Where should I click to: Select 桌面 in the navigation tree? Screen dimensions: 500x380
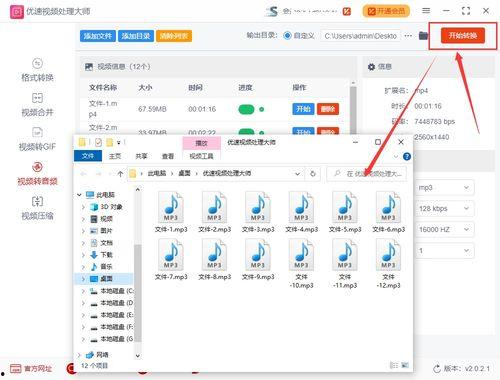[106, 279]
